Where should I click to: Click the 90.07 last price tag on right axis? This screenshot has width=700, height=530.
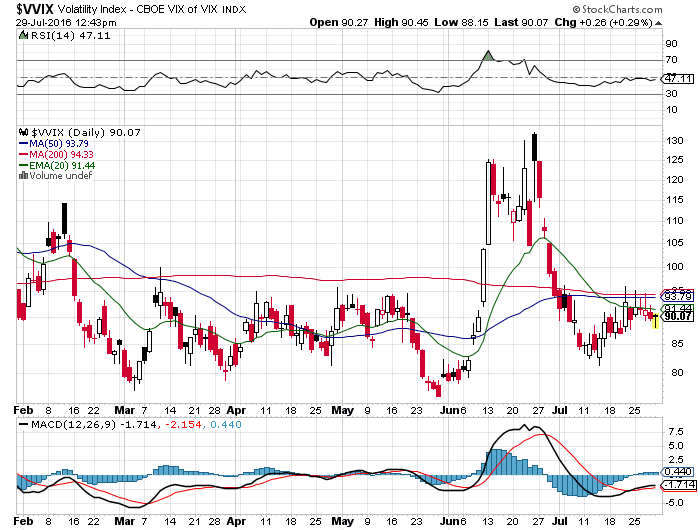click(679, 316)
